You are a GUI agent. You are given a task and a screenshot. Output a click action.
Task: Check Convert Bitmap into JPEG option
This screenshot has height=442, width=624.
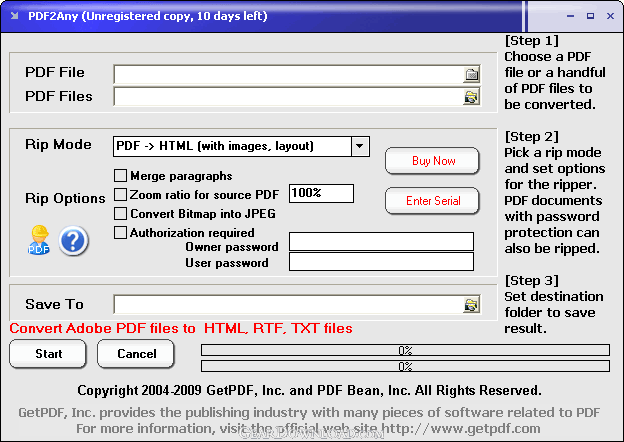[x=121, y=213]
